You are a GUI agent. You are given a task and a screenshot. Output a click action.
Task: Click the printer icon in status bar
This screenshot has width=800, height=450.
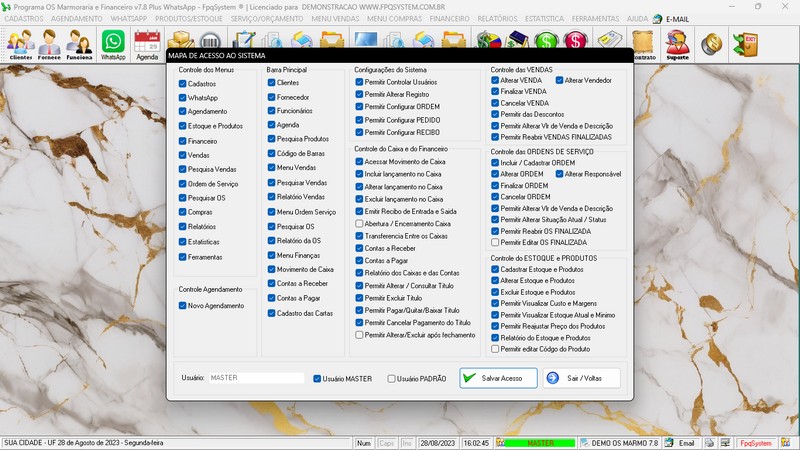coord(710,443)
